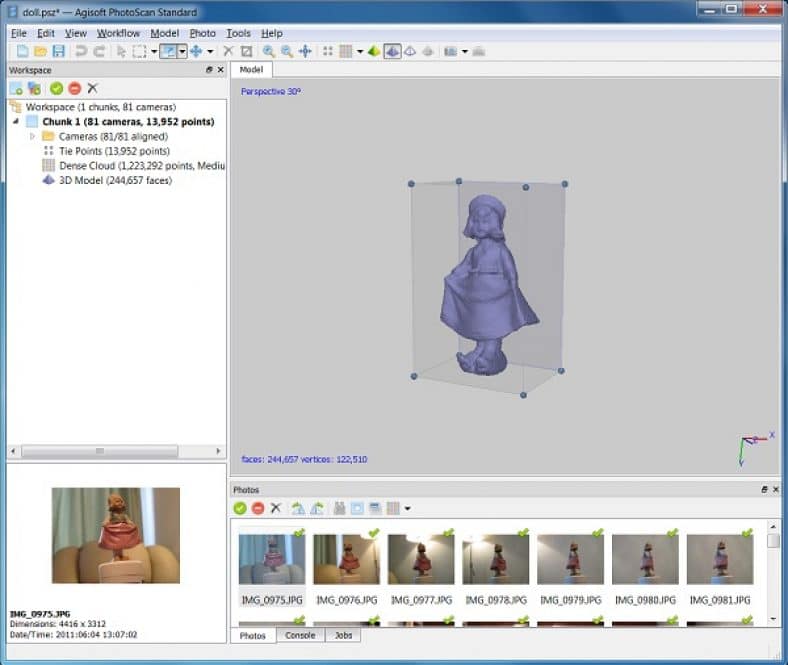788x665 pixels.
Task: Click the Reset View icon in toolbar
Action: [x=305, y=51]
